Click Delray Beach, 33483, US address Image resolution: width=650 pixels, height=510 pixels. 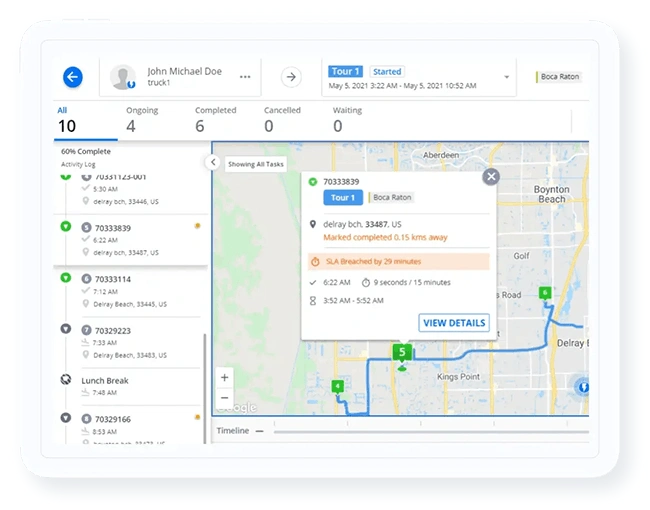tap(130, 355)
